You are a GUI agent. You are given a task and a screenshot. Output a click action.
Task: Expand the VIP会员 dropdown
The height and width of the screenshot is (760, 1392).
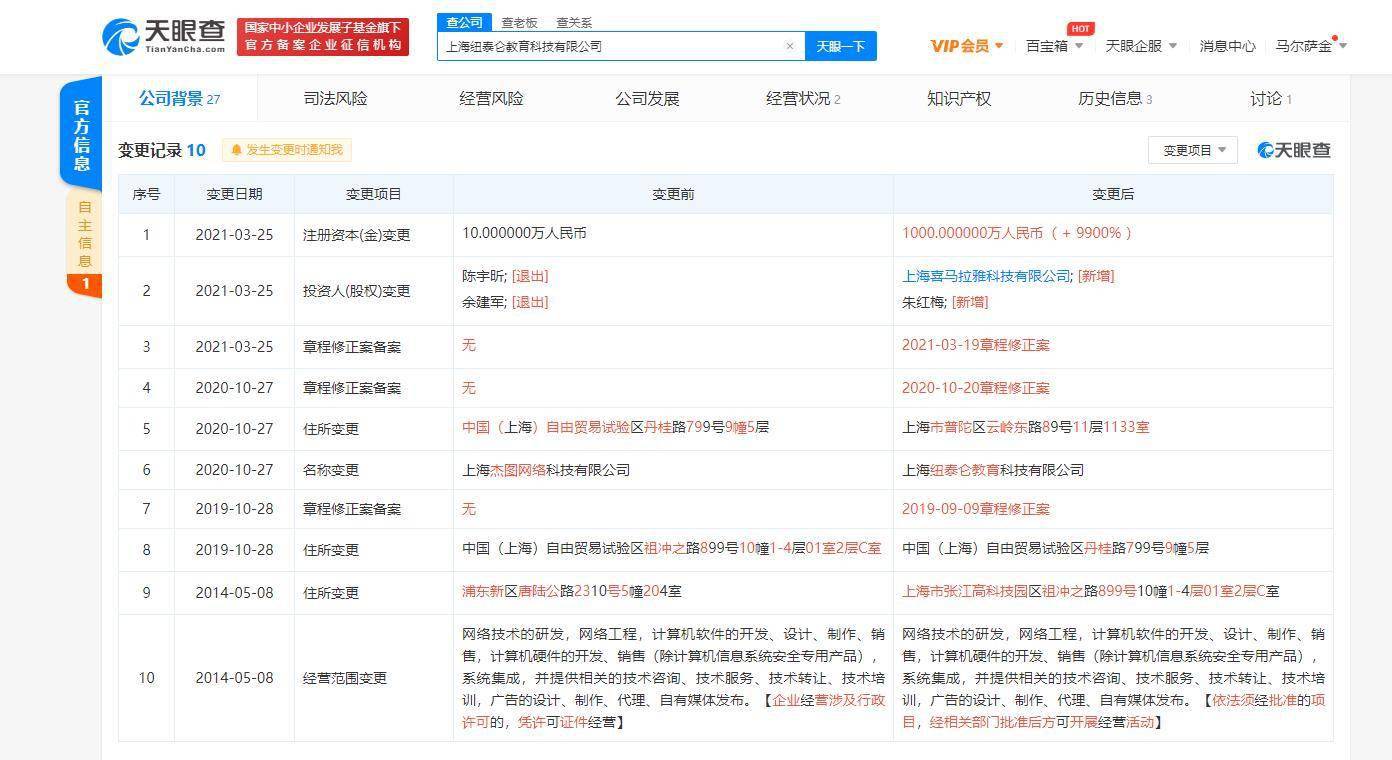click(x=966, y=46)
